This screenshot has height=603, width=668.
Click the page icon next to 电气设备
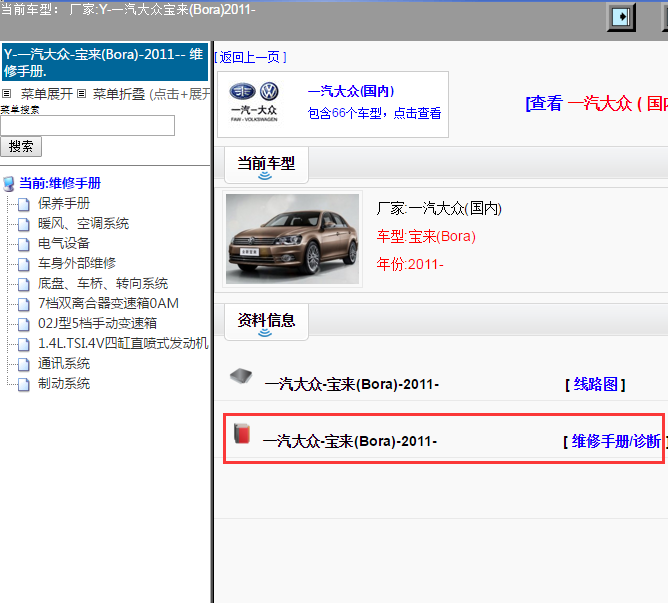tap(24, 244)
